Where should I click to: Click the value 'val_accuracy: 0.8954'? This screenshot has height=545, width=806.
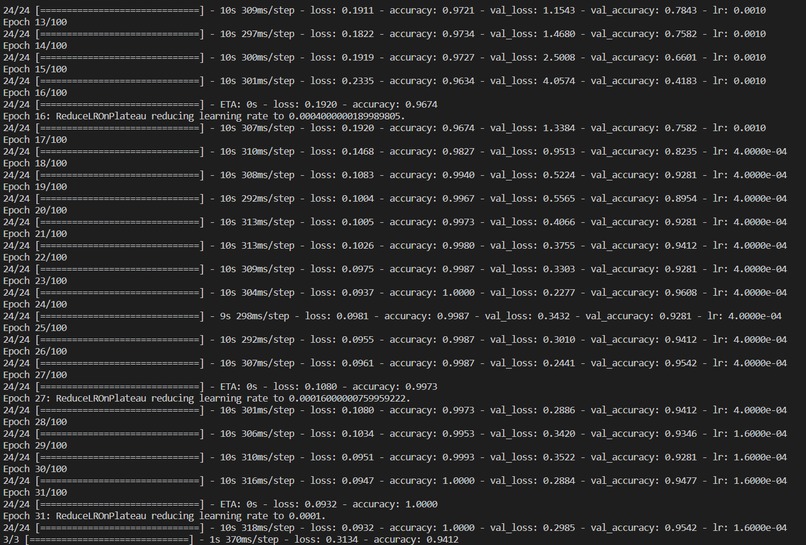tap(644, 199)
